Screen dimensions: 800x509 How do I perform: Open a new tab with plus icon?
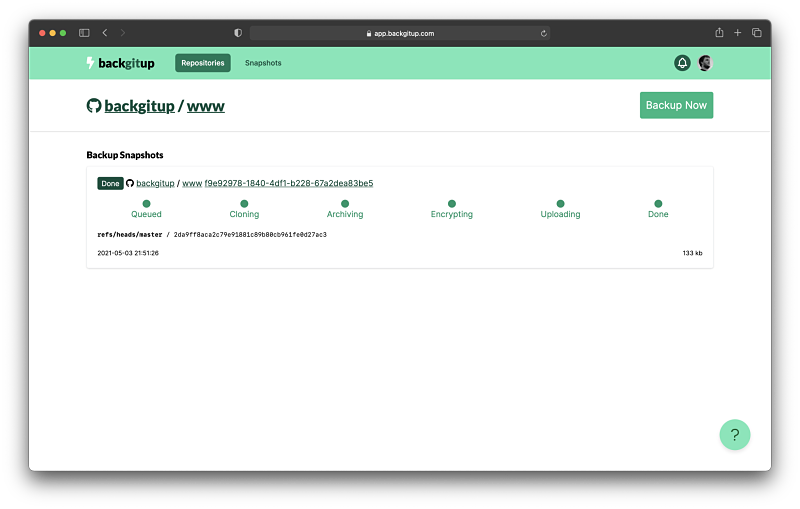click(737, 33)
